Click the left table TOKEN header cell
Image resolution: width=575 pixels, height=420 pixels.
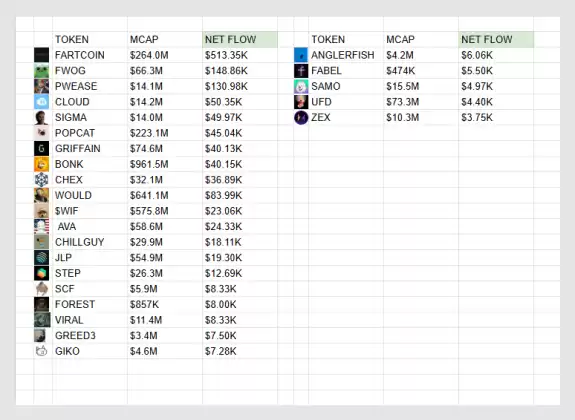point(90,40)
